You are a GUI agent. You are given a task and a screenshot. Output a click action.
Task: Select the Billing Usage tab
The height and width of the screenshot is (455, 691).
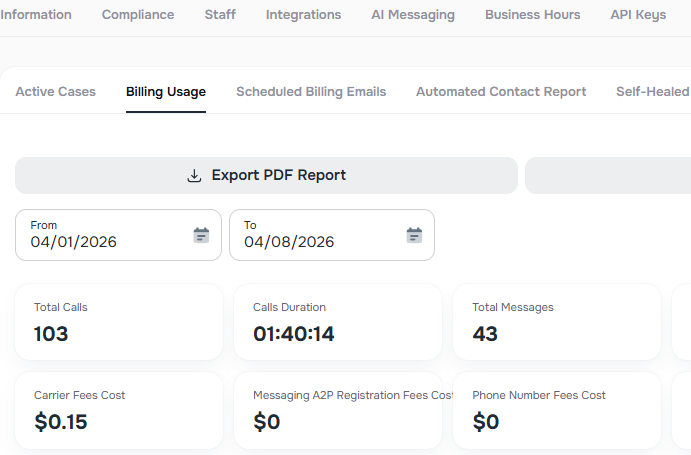pos(166,92)
